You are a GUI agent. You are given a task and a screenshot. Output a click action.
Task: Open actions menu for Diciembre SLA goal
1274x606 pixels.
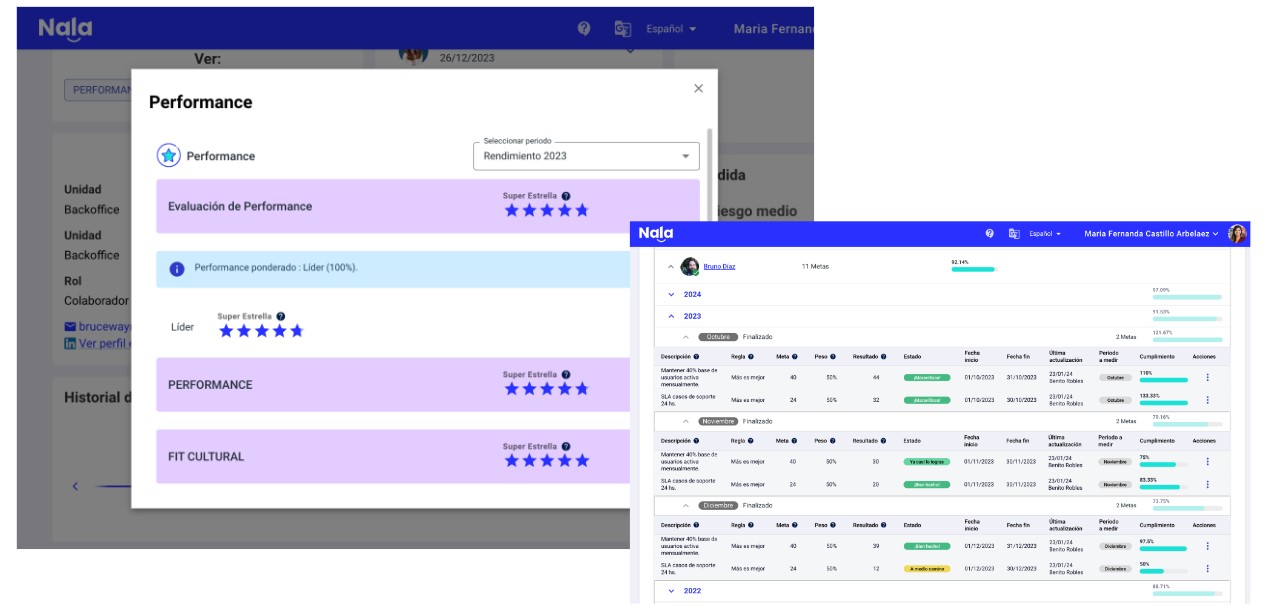coord(1207,568)
